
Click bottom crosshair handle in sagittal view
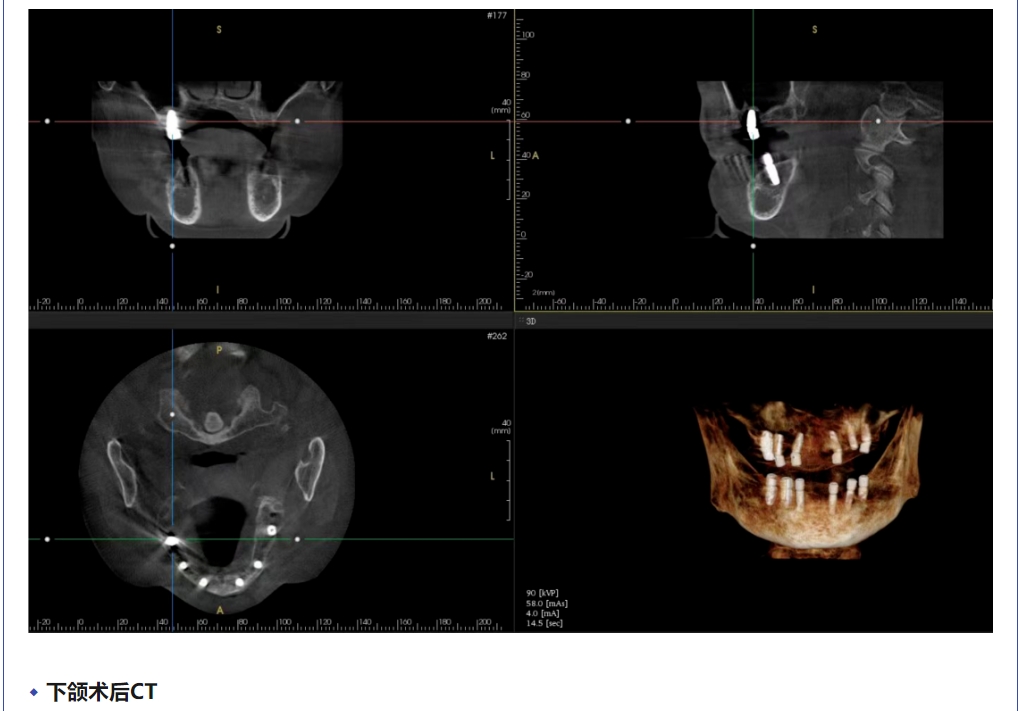753,245
